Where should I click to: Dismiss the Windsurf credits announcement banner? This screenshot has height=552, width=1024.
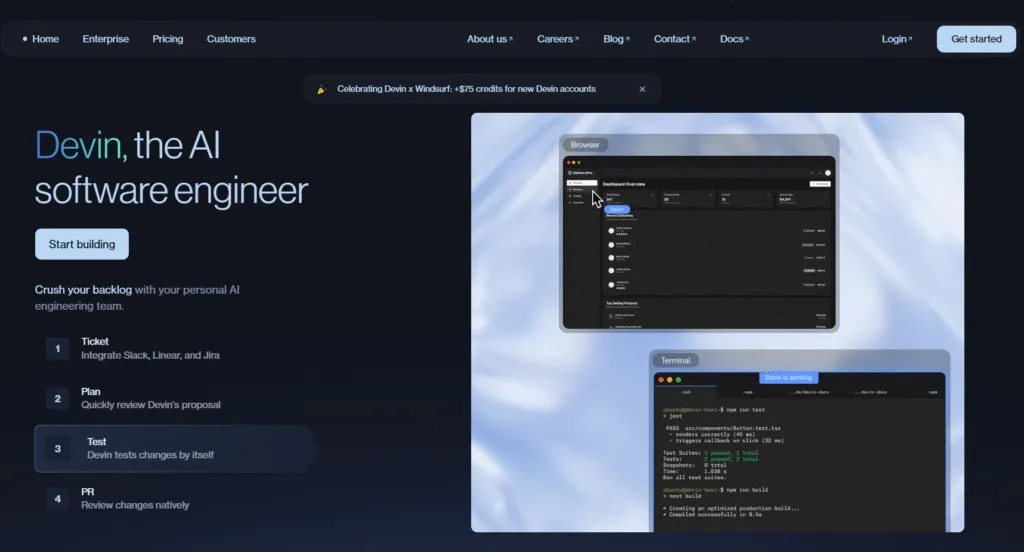tap(642, 89)
